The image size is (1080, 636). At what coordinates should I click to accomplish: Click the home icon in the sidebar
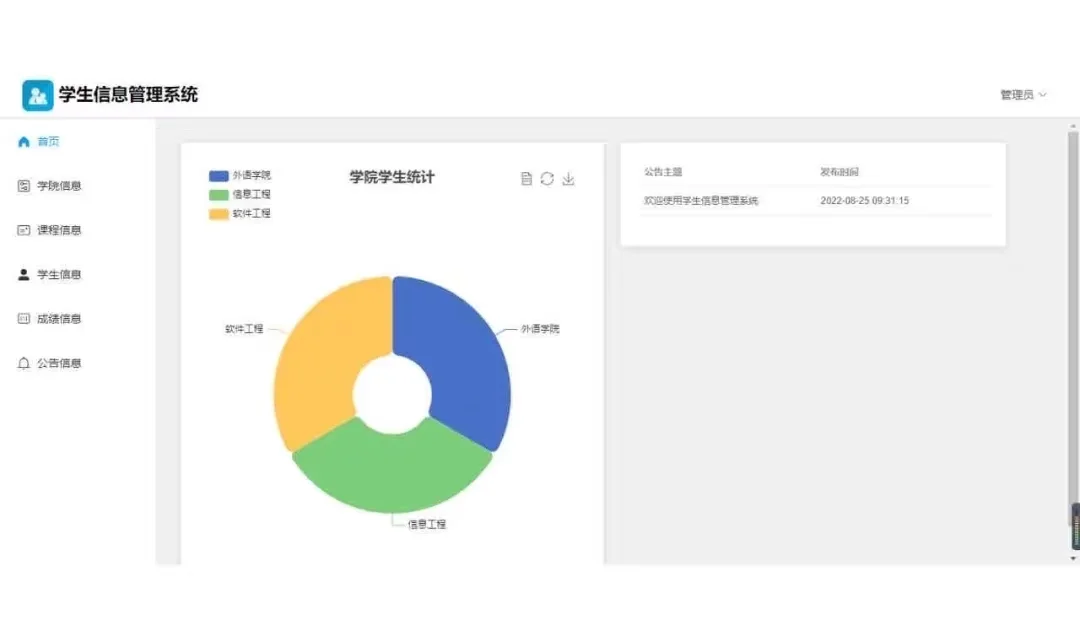[24, 142]
